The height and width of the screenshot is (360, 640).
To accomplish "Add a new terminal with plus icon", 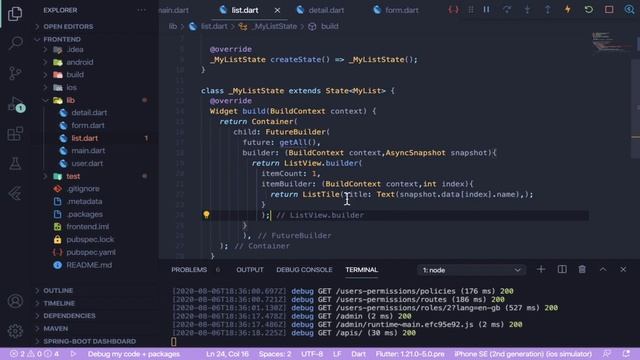I will pyautogui.click(x=541, y=269).
